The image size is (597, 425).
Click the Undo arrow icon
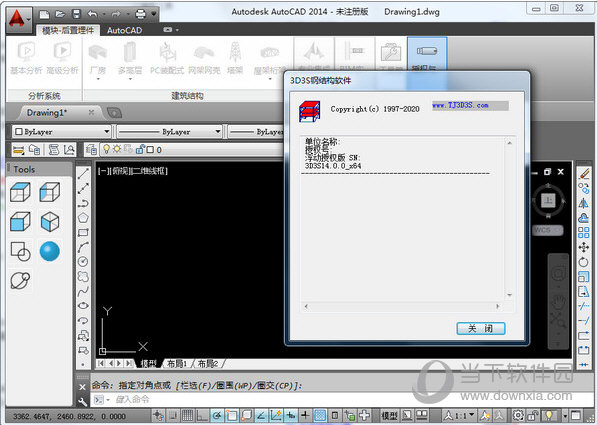pos(93,14)
